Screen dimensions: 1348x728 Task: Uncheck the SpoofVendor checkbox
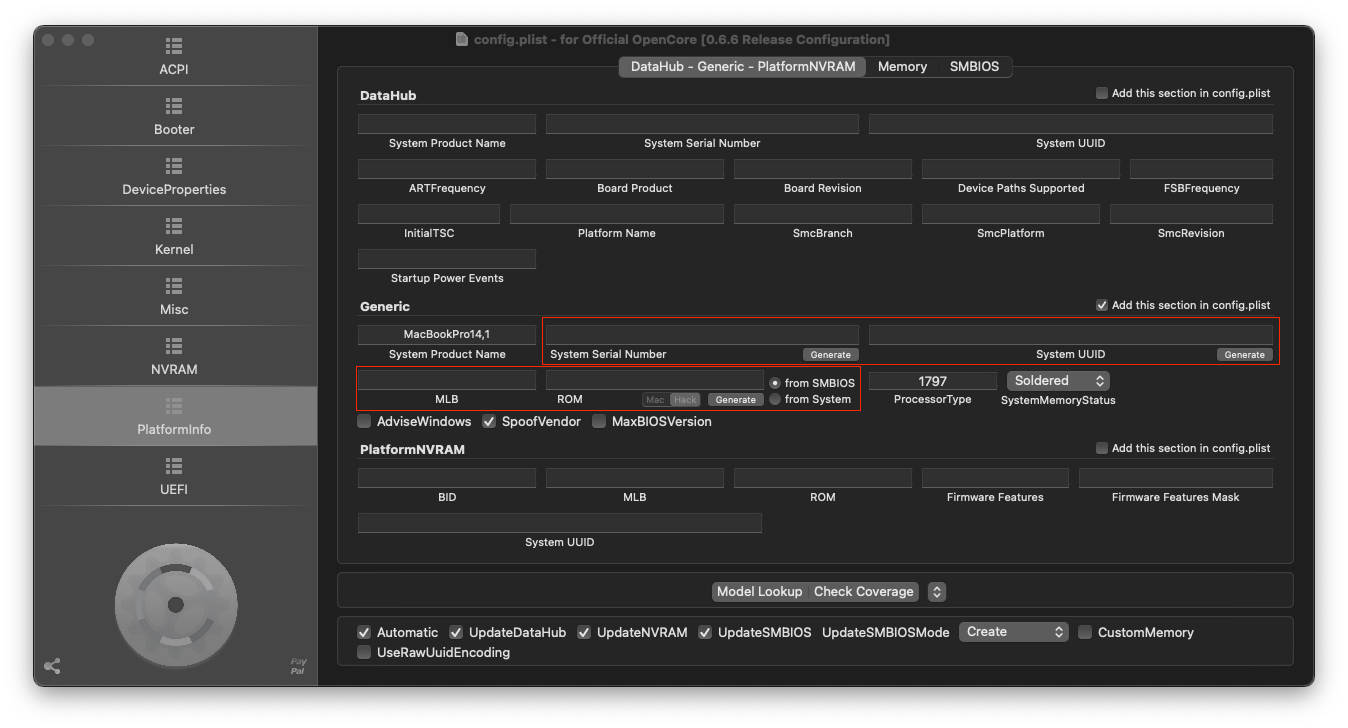point(489,421)
